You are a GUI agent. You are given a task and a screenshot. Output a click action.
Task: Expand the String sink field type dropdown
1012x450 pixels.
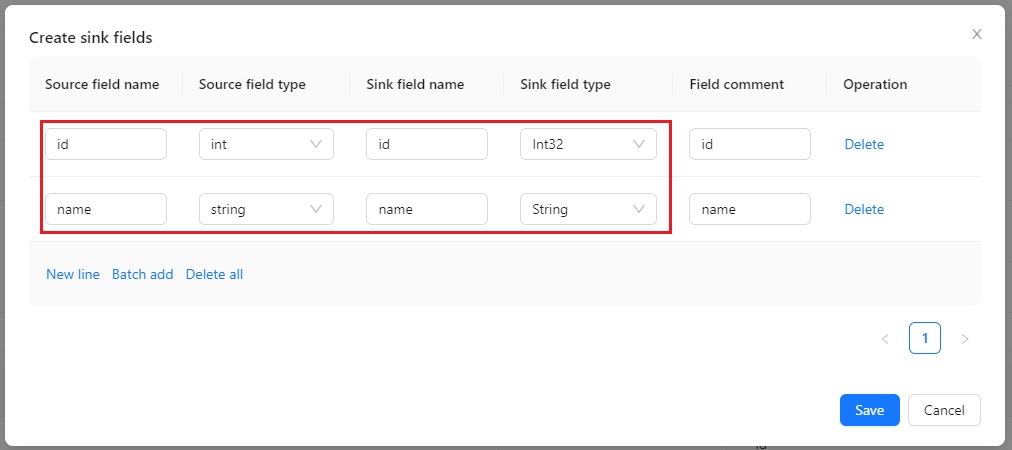tap(588, 209)
